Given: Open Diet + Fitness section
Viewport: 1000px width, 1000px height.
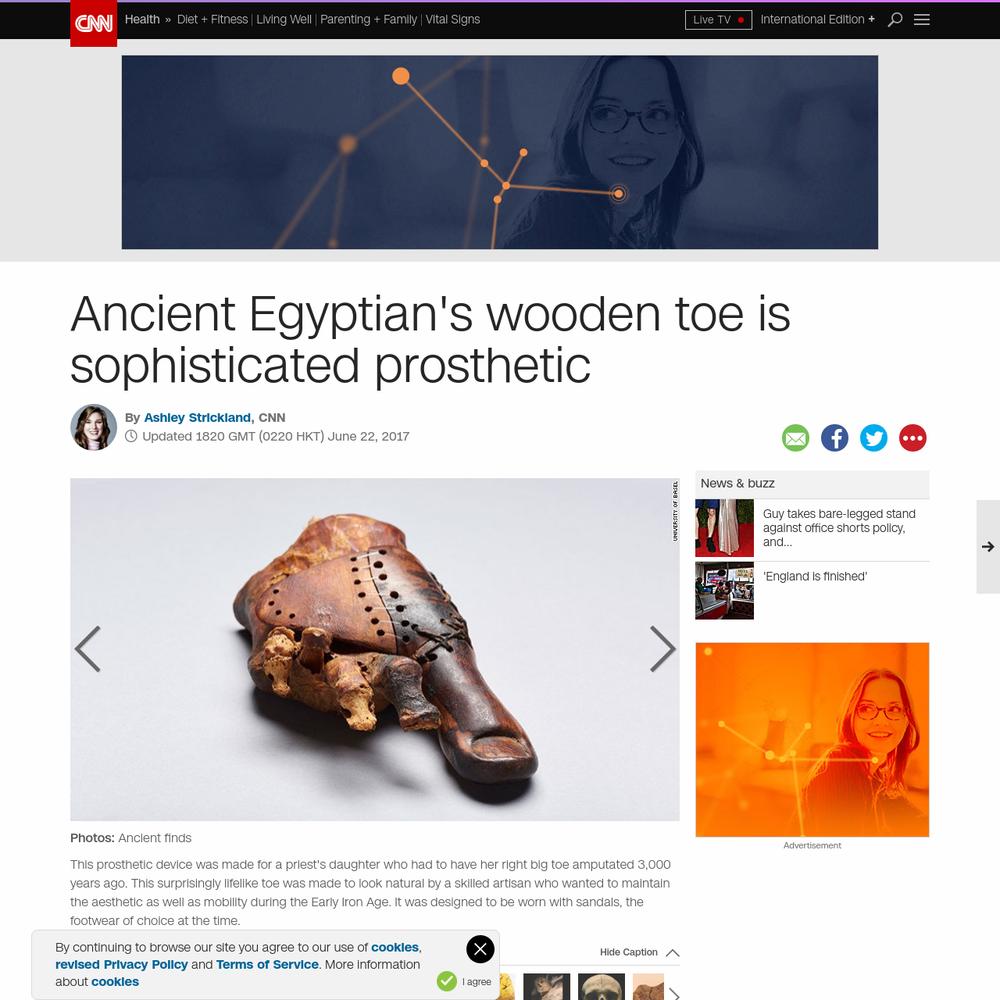Looking at the screenshot, I should pos(212,20).
